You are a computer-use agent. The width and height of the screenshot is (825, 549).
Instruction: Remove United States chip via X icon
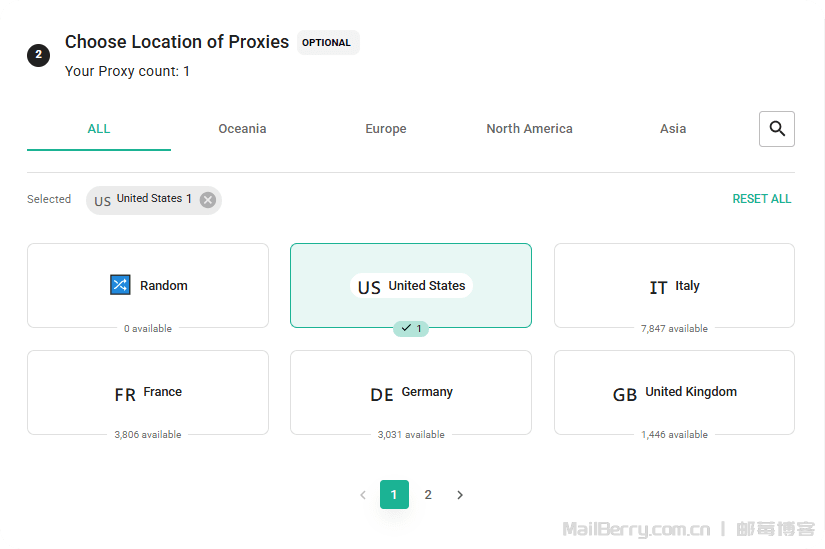[208, 200]
